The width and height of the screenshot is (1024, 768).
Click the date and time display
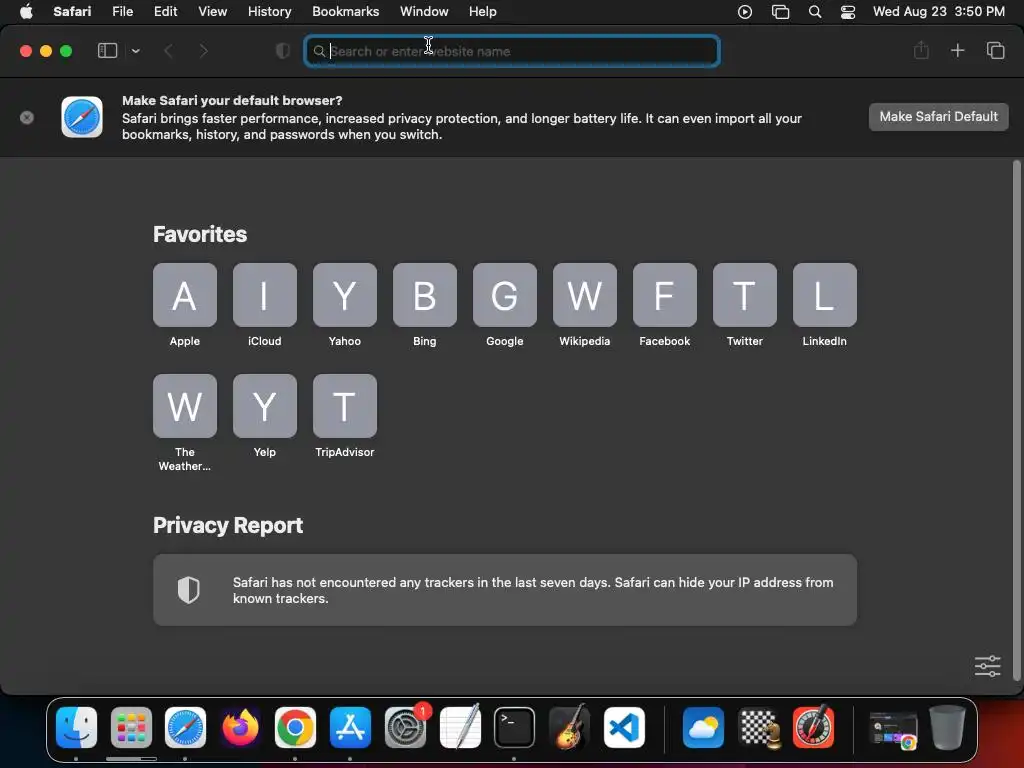click(938, 12)
